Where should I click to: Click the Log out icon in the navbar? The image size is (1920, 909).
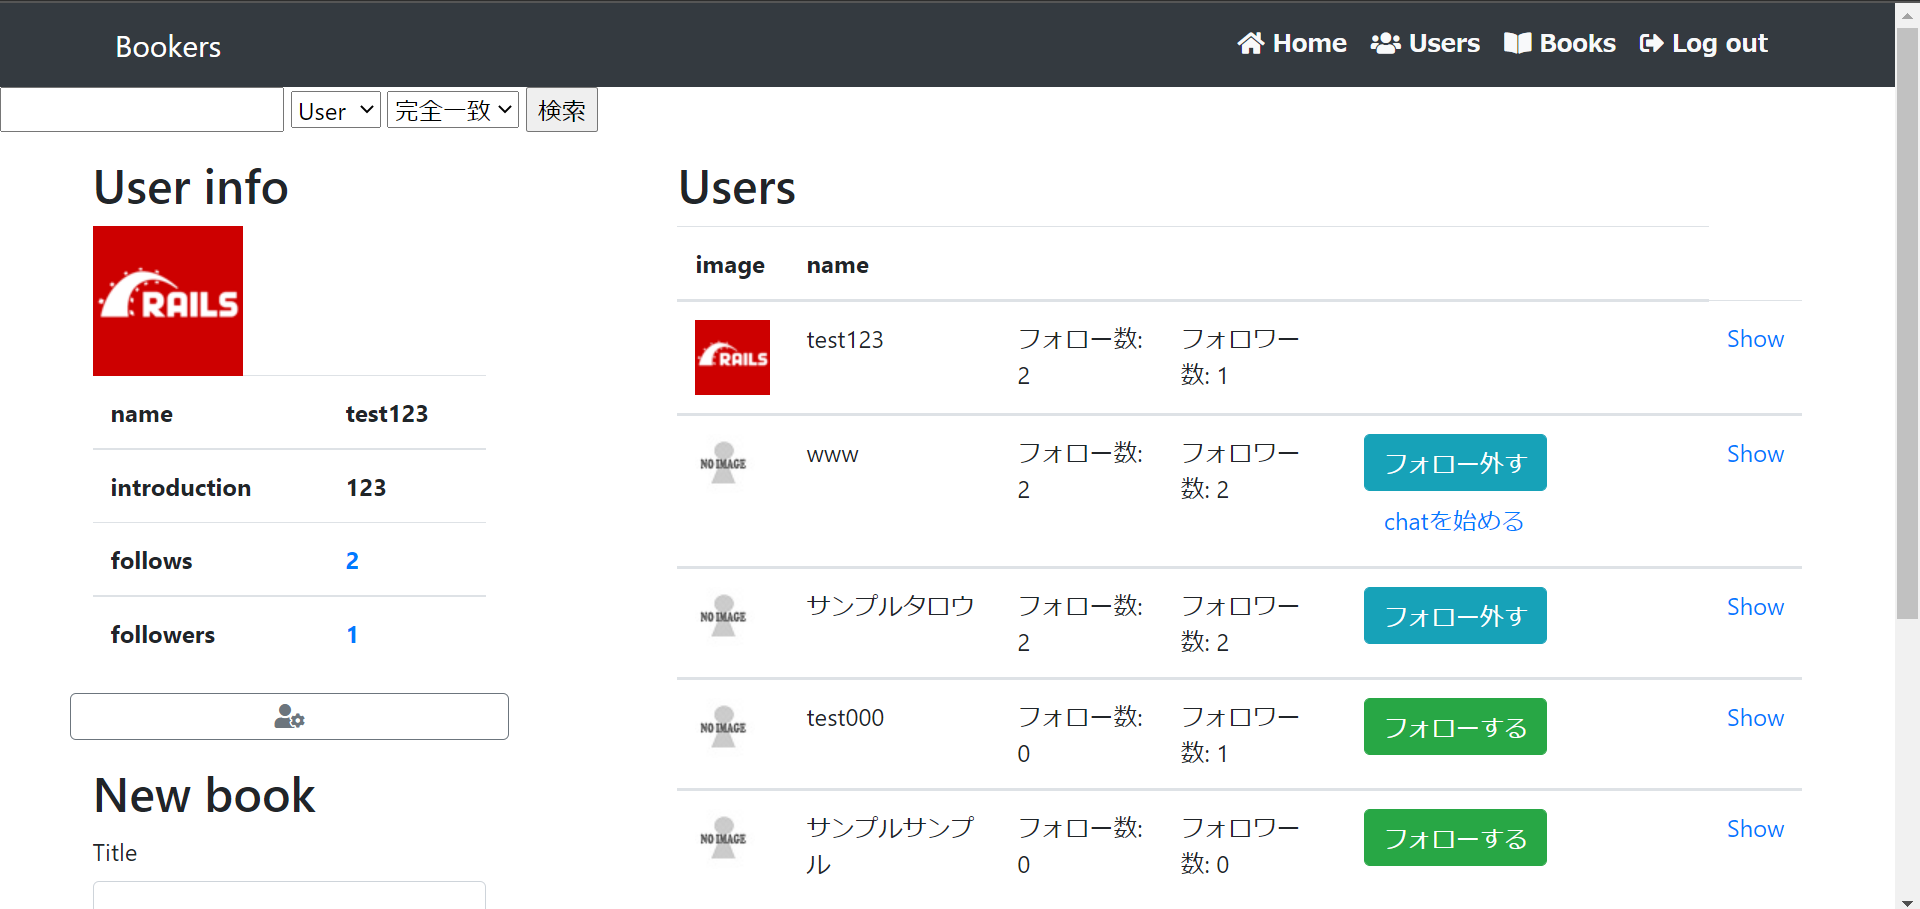[1651, 43]
